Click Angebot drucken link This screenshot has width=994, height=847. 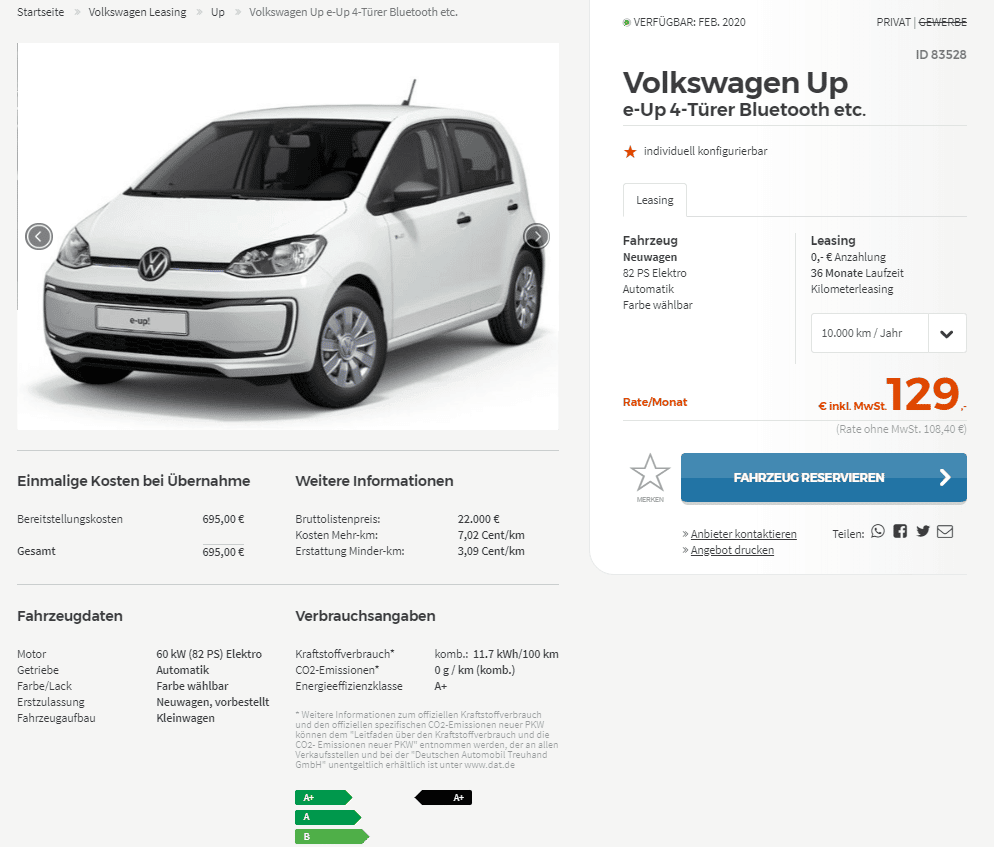coord(732,550)
